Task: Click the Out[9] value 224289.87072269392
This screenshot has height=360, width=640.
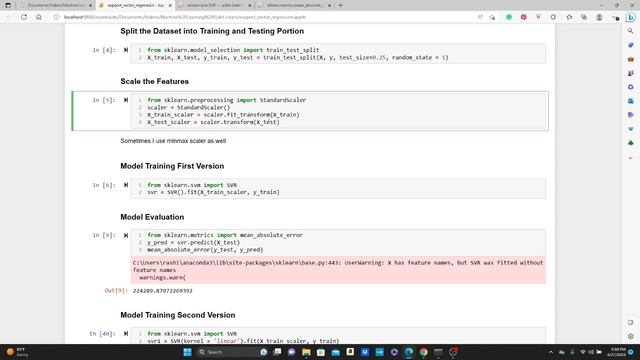Action: click(162, 291)
